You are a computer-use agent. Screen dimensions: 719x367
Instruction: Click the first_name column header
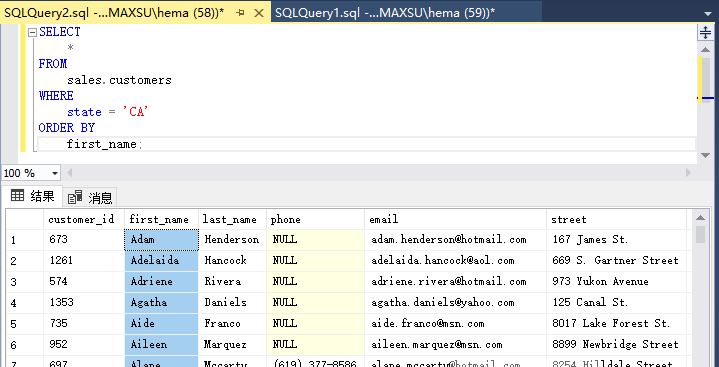click(161, 219)
